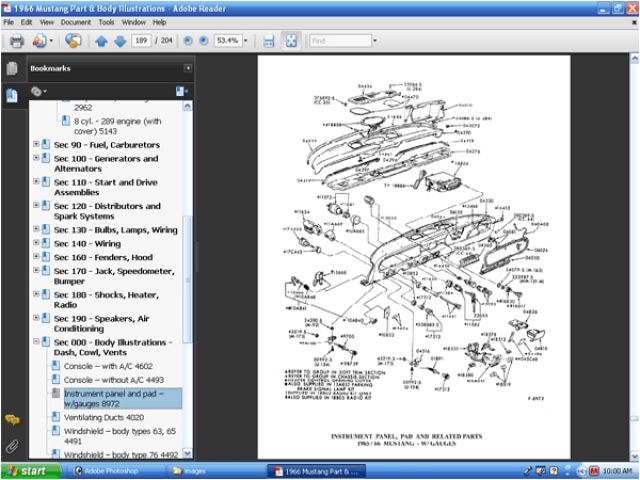Click the page number input field
This screenshot has height=480, width=640.
tap(141, 41)
